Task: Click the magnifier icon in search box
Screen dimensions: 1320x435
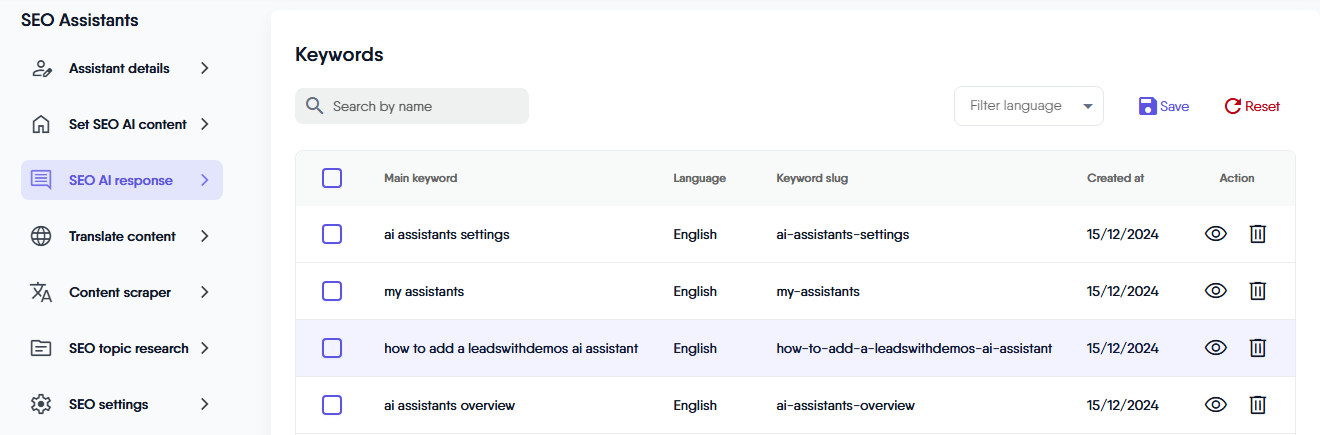Action: pos(314,106)
